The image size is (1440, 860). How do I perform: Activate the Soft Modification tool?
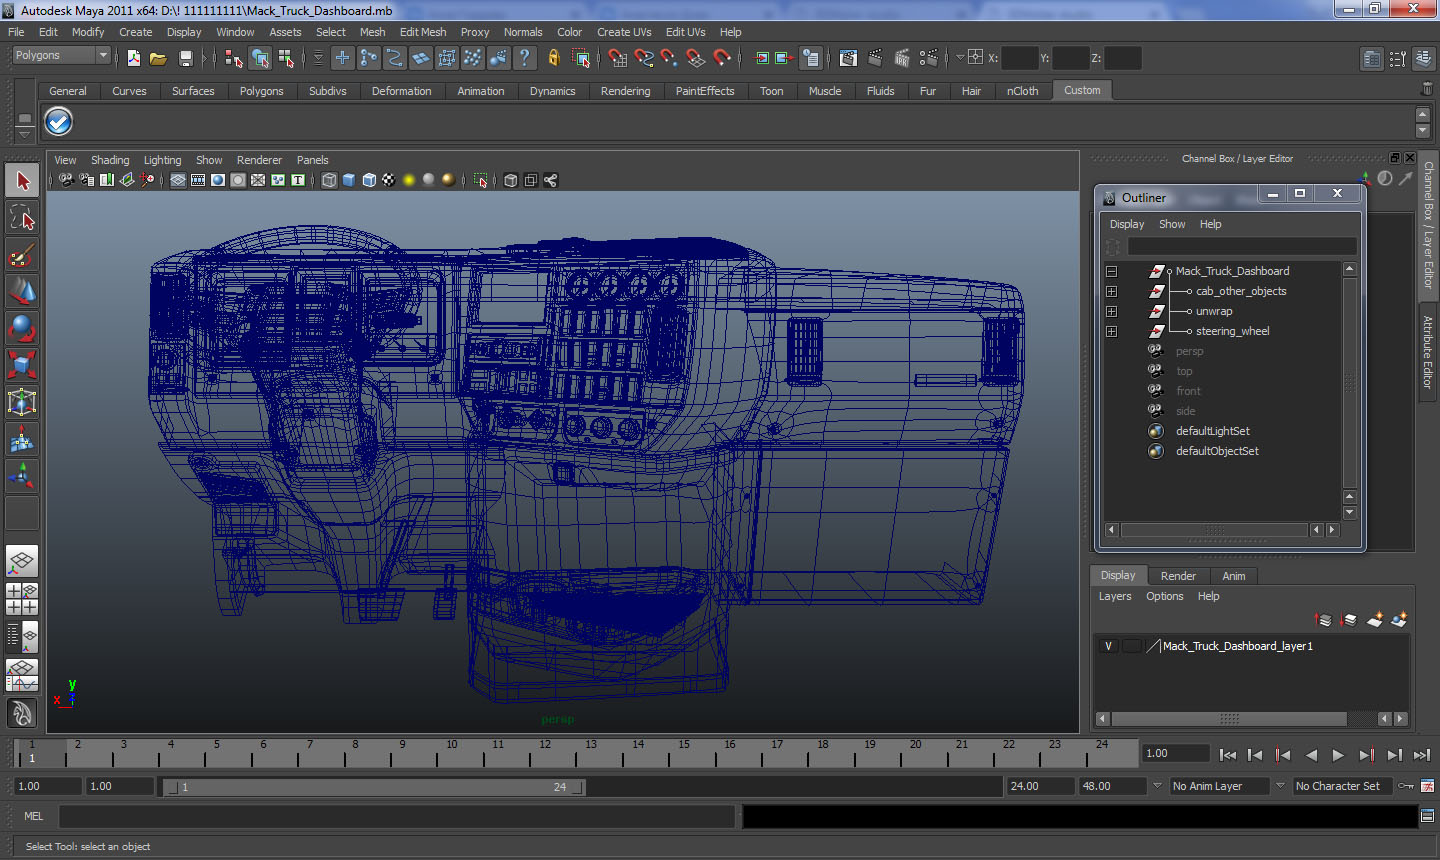coord(22,439)
